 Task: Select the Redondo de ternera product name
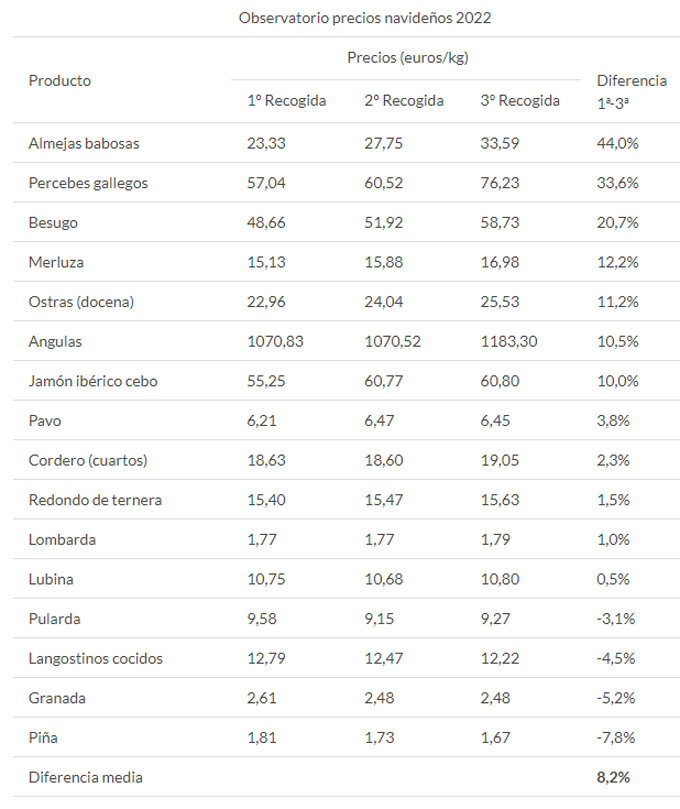[x=95, y=500]
